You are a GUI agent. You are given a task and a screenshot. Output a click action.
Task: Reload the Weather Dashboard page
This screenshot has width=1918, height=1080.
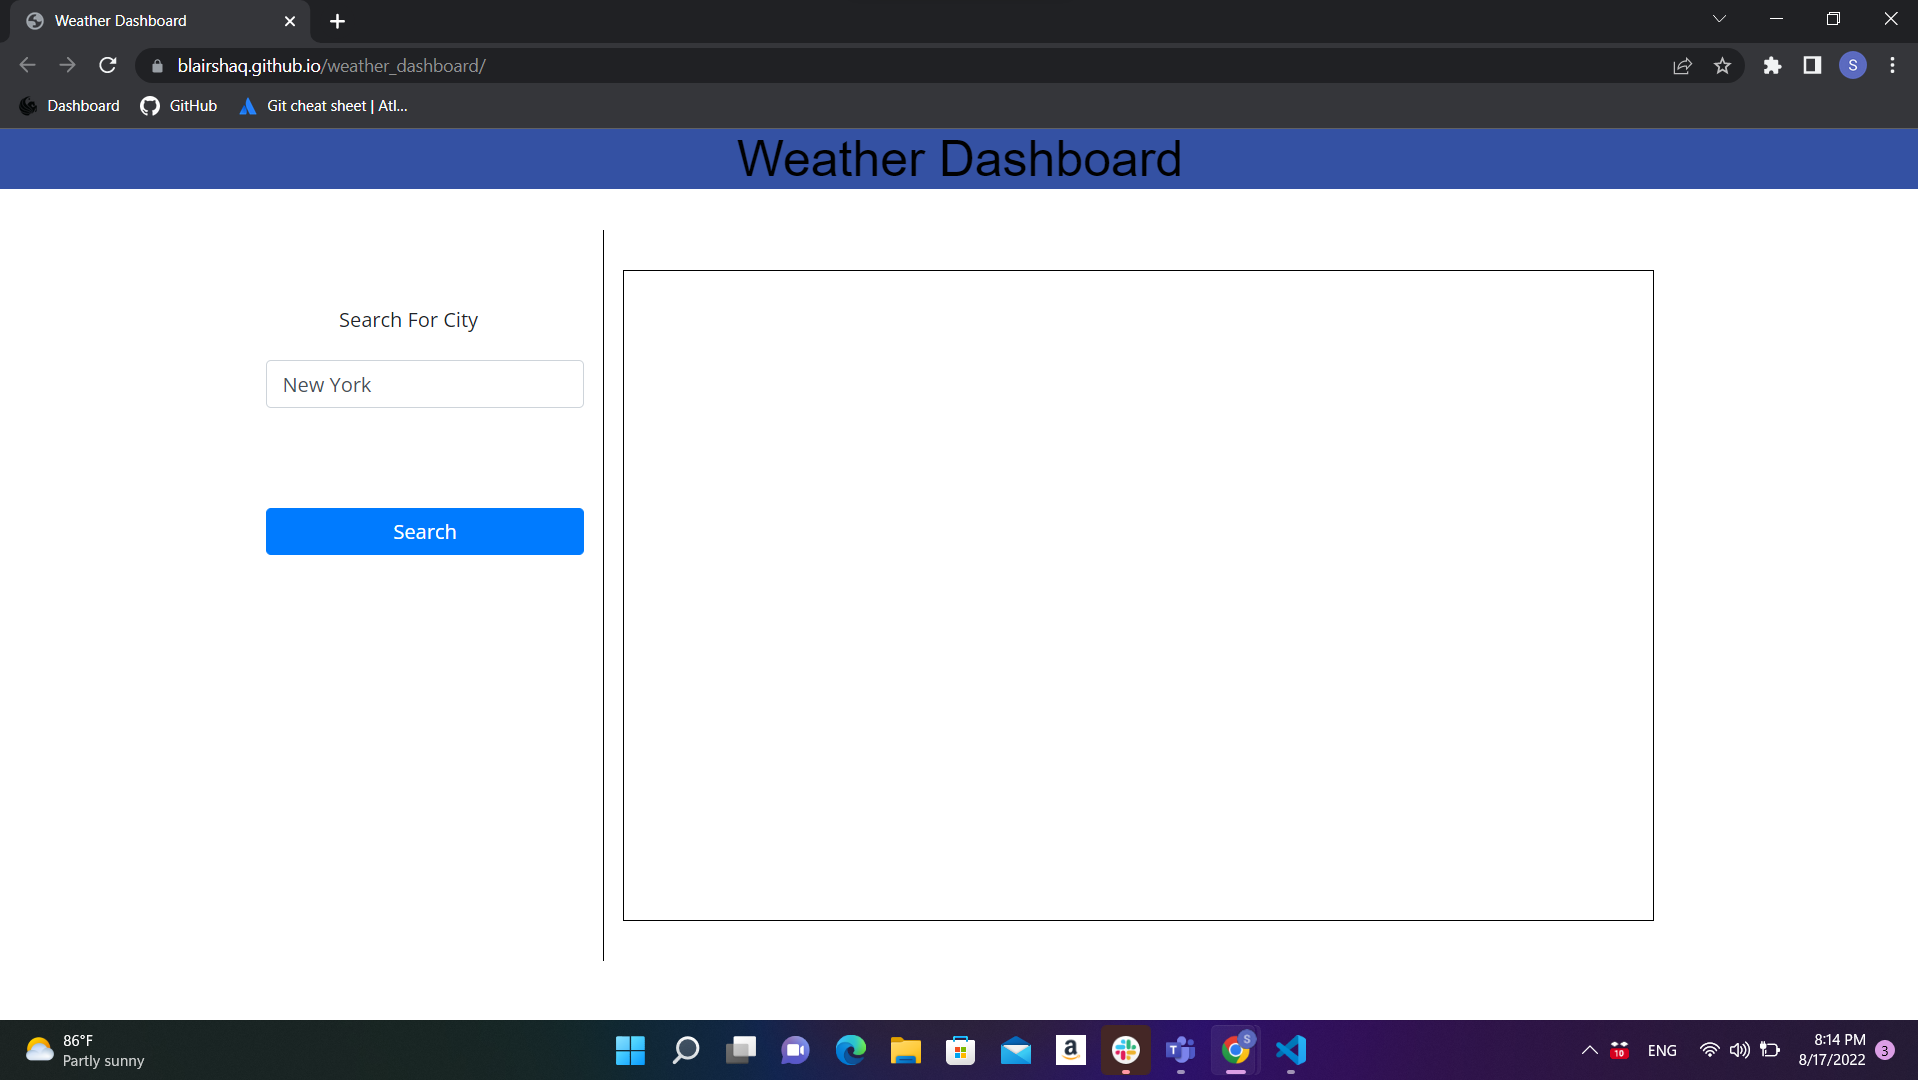click(107, 65)
